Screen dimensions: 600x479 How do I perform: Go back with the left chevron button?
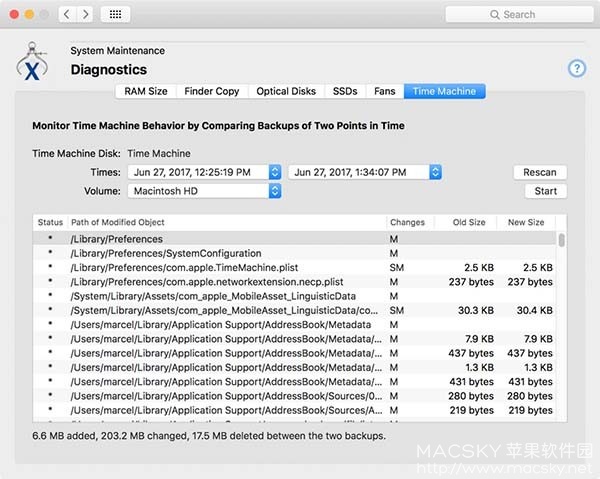(x=67, y=15)
